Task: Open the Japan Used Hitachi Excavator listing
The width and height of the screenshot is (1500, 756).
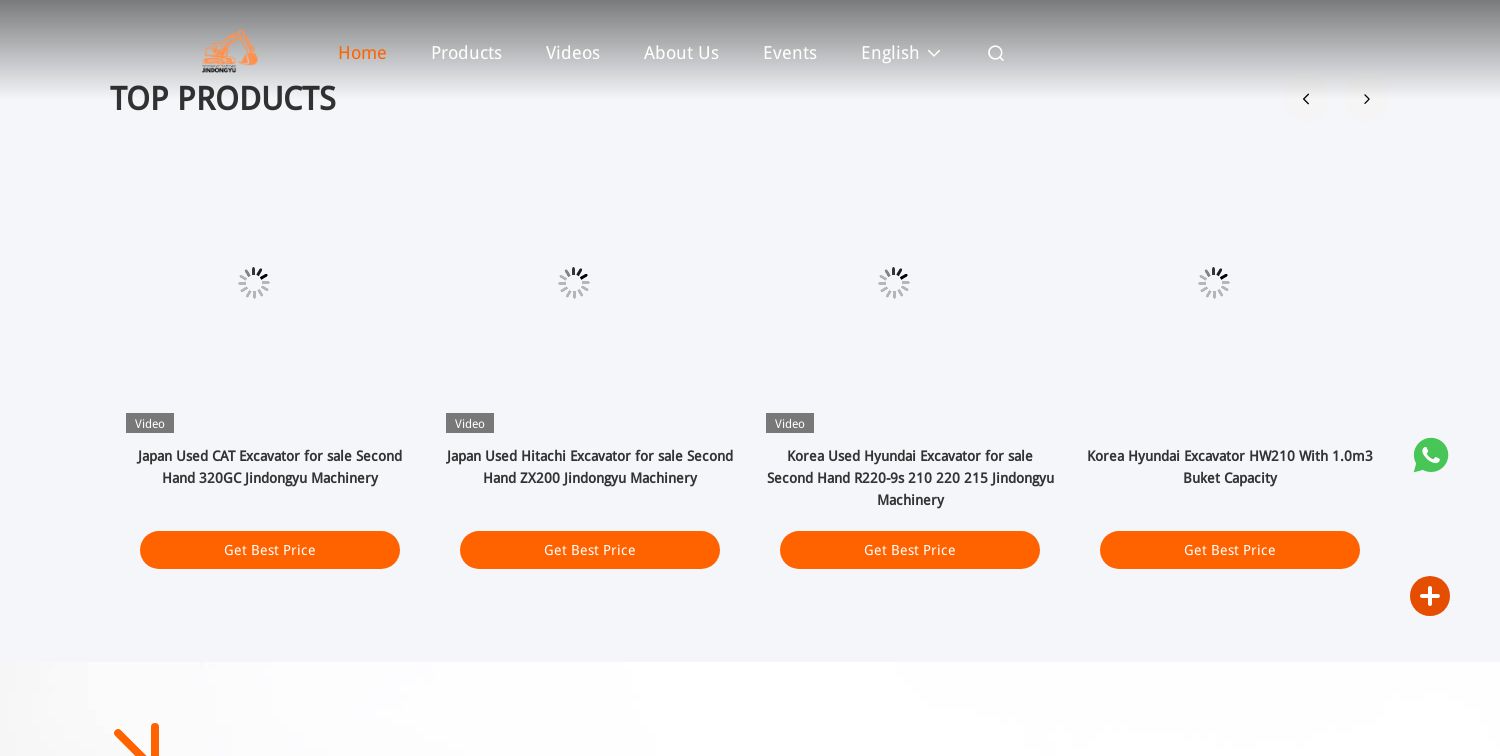Action: [590, 467]
